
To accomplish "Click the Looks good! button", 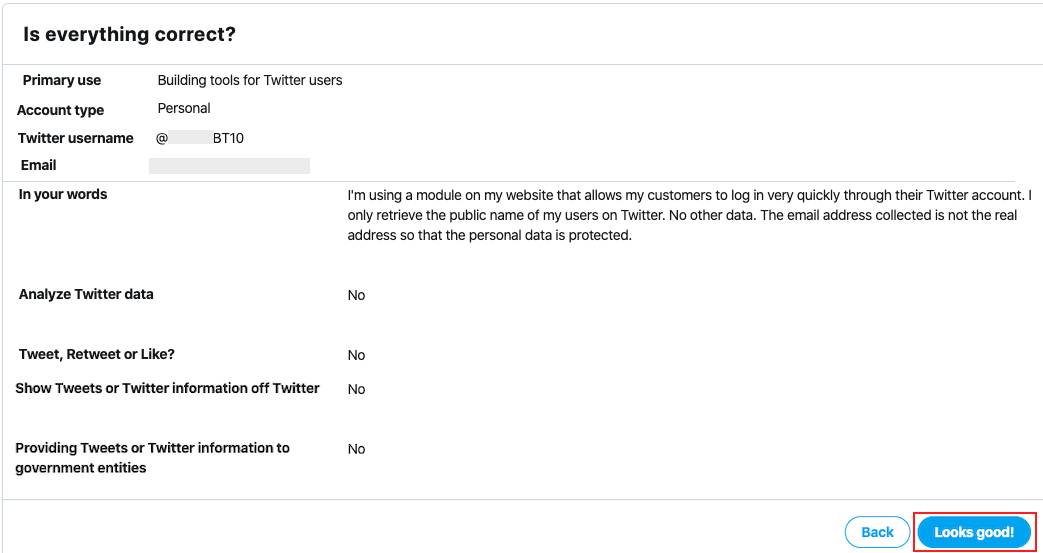I will (974, 532).
